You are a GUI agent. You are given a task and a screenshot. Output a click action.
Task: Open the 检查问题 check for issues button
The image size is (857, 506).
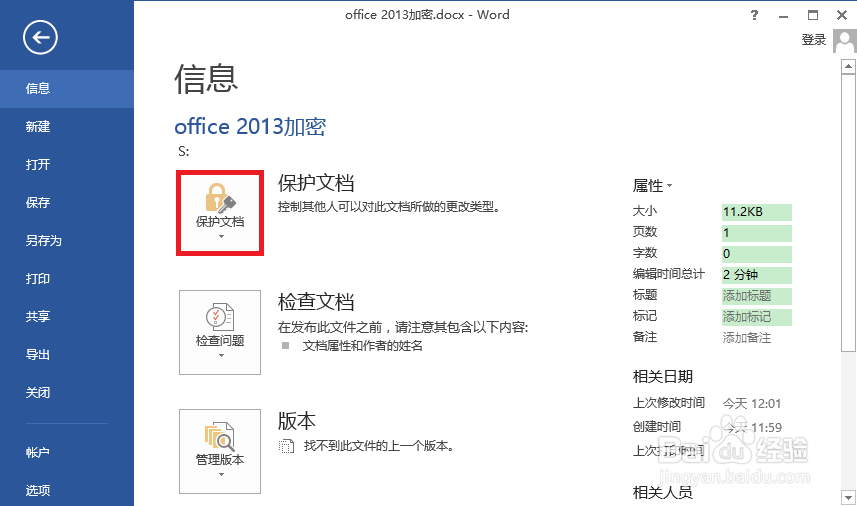pos(220,332)
